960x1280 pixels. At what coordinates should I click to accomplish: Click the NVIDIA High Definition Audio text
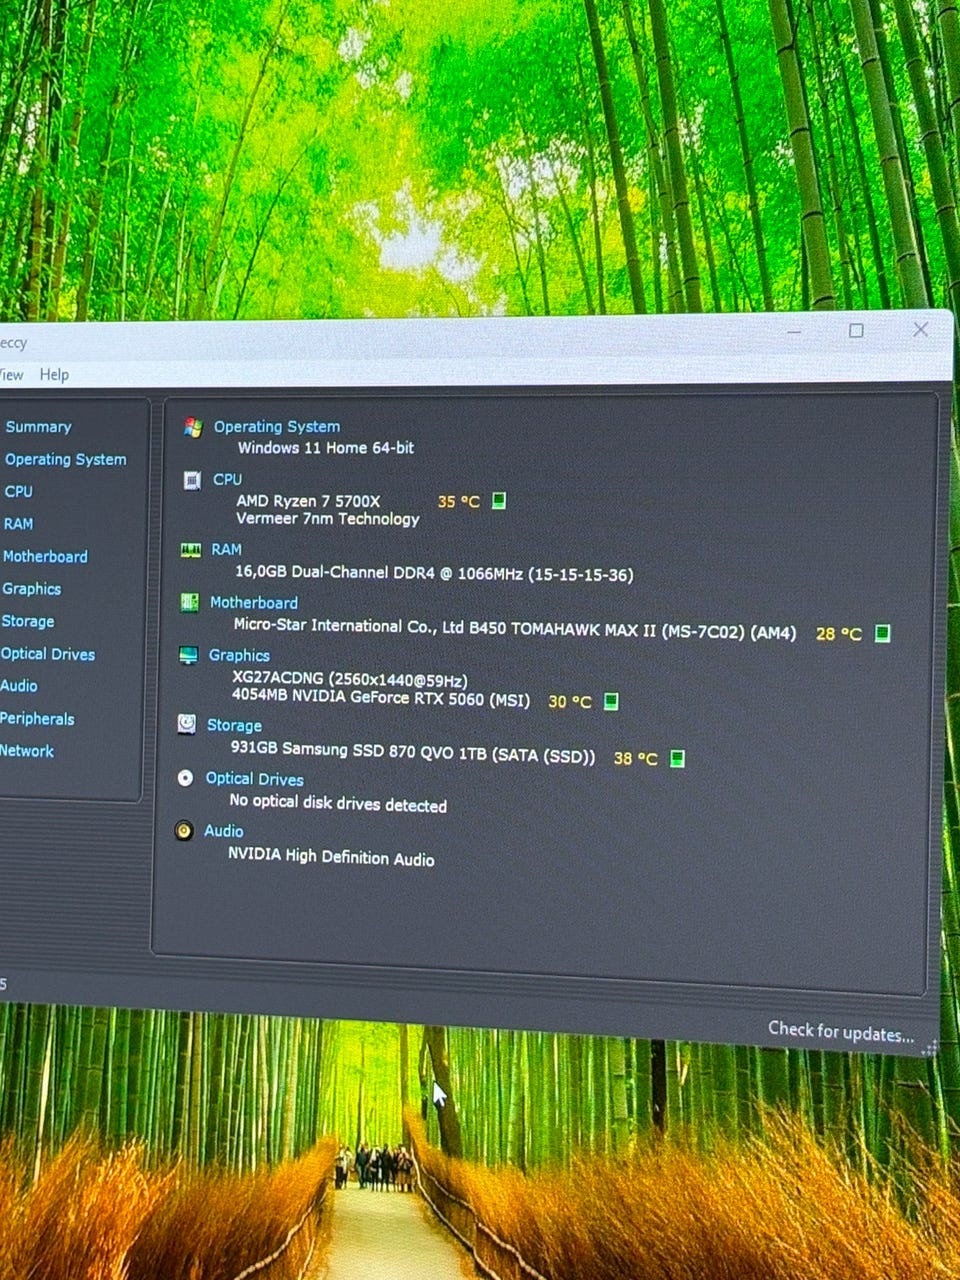click(331, 856)
